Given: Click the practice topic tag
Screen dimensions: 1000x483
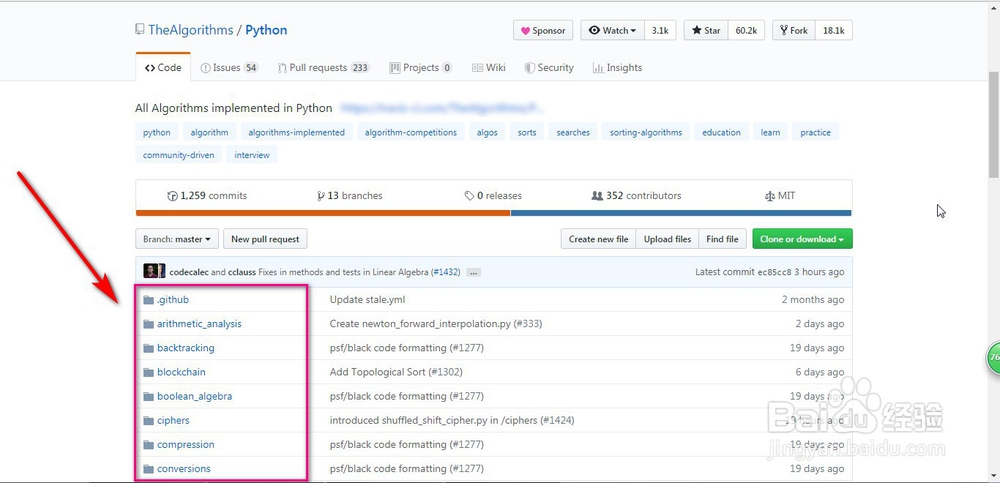Looking at the screenshot, I should pos(816,132).
